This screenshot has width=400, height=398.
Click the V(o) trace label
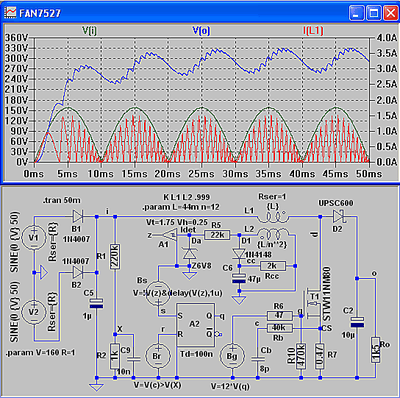click(x=201, y=31)
